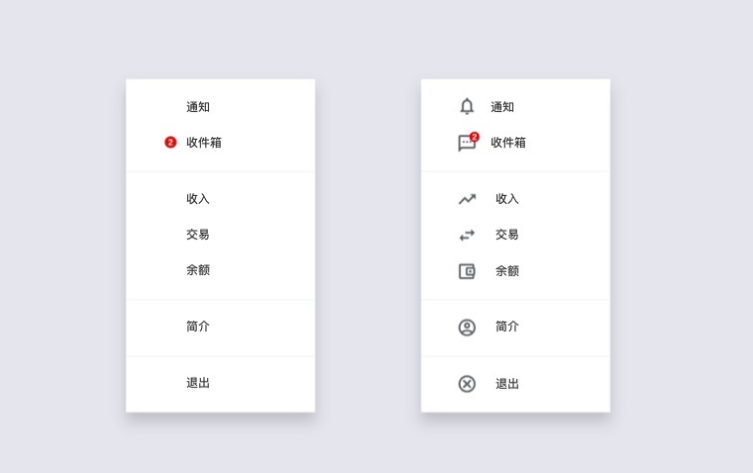Viewport: 753px width, 473px height.
Task: Choose 简介 label in the right icon menu
Action: coord(507,327)
